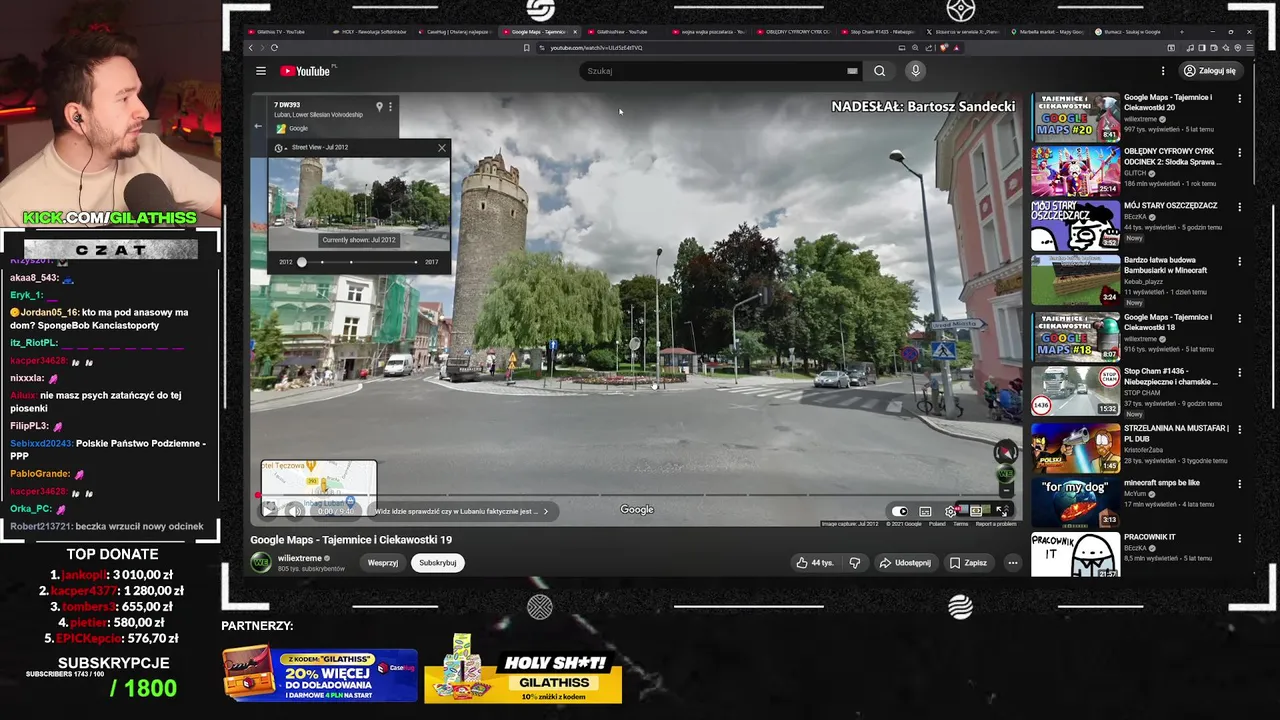Click the Zaloguj się sign-in button
The image size is (1280, 720).
(1210, 71)
